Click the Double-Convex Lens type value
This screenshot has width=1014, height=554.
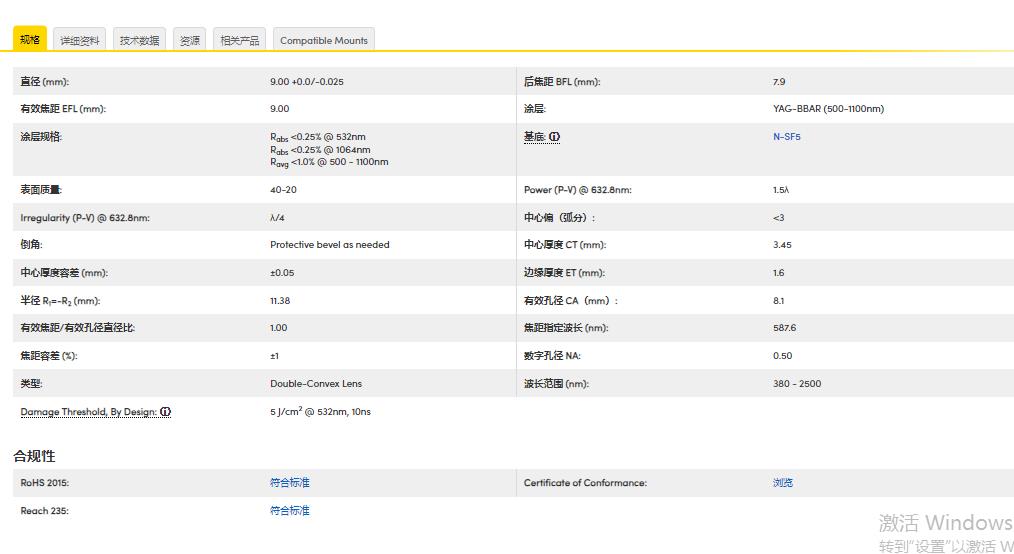[316, 384]
